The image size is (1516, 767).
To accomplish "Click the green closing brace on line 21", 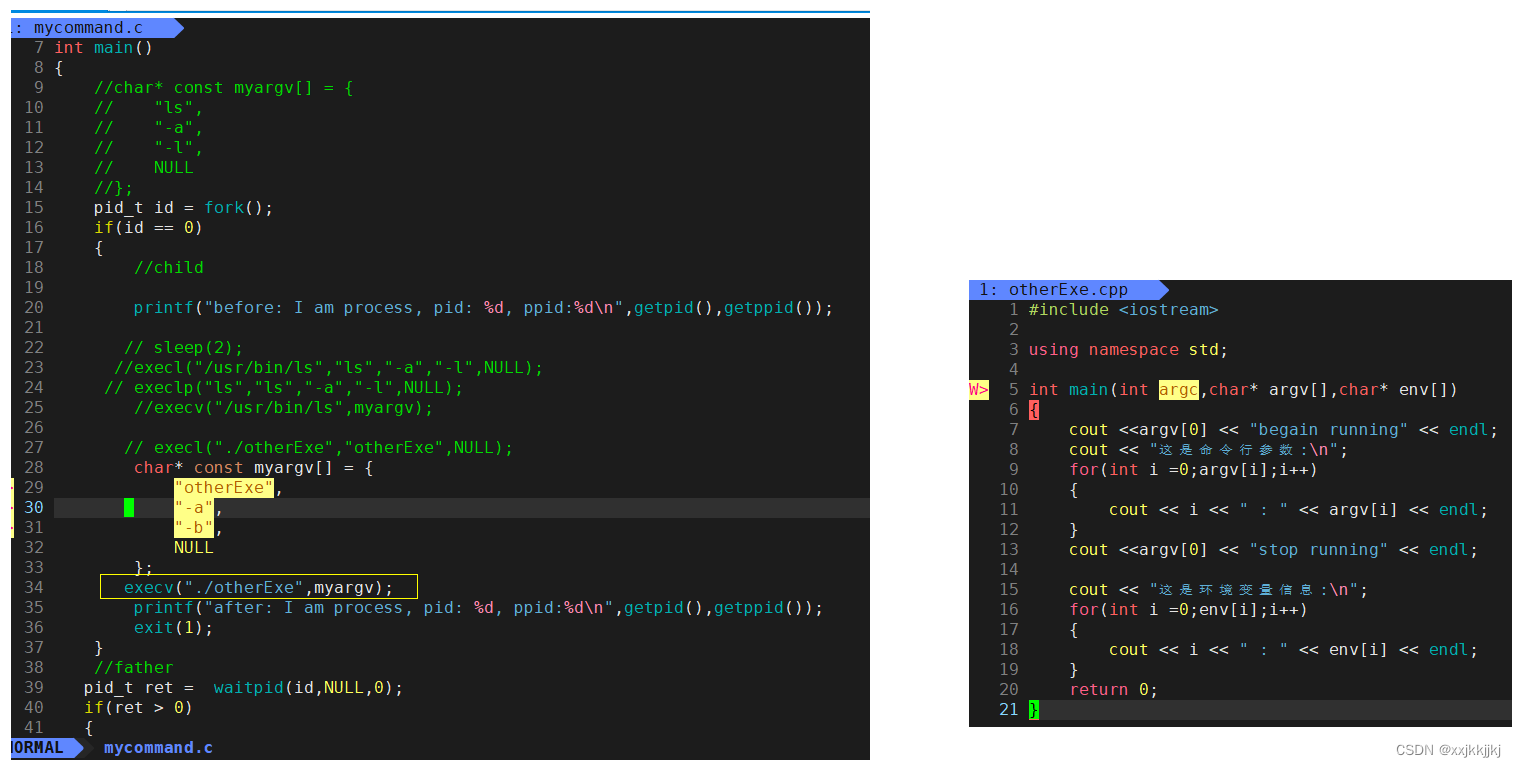I will [1034, 709].
